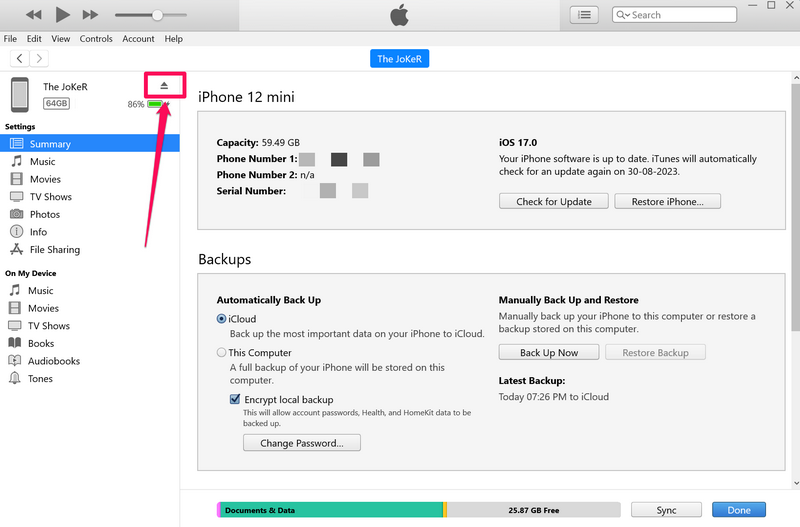Open Music icon under On My Device
Screen dimensions: 800x527
tap(15, 290)
